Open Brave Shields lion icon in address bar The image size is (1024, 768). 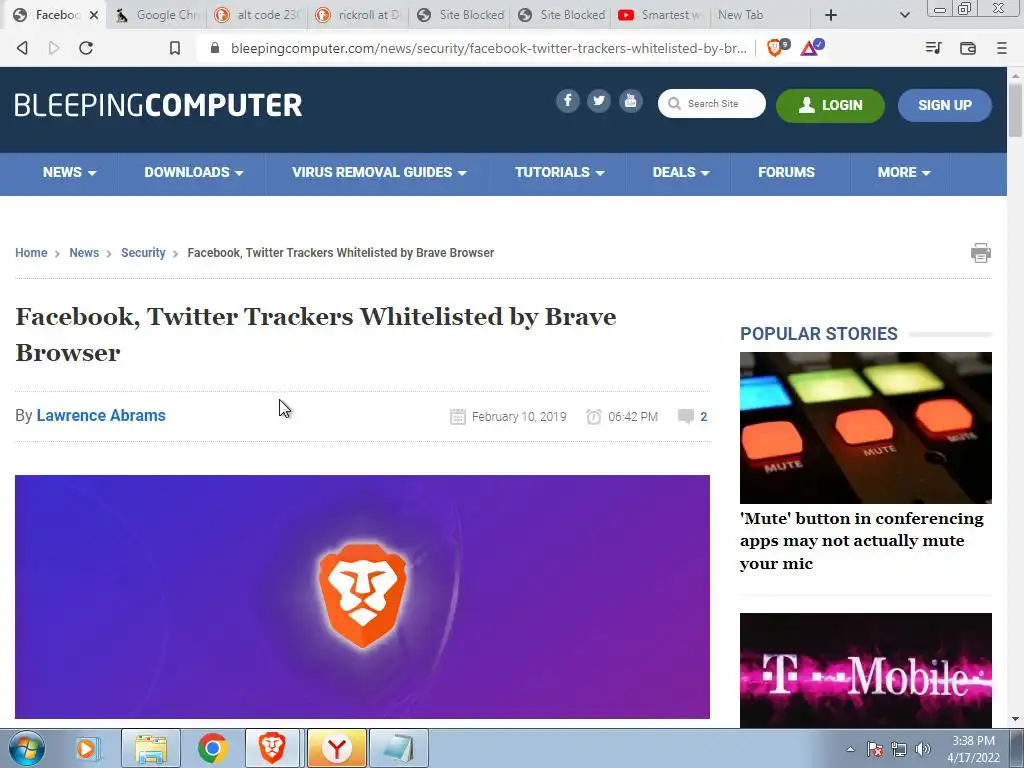click(776, 47)
